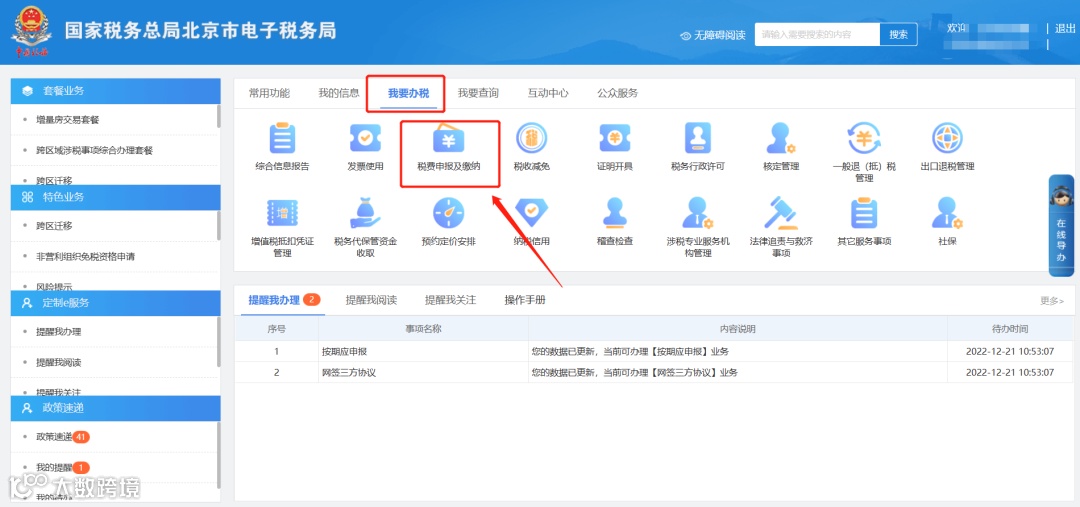This screenshot has width=1080, height=507.
Task: Open 核定管理 icon
Action: (781, 138)
